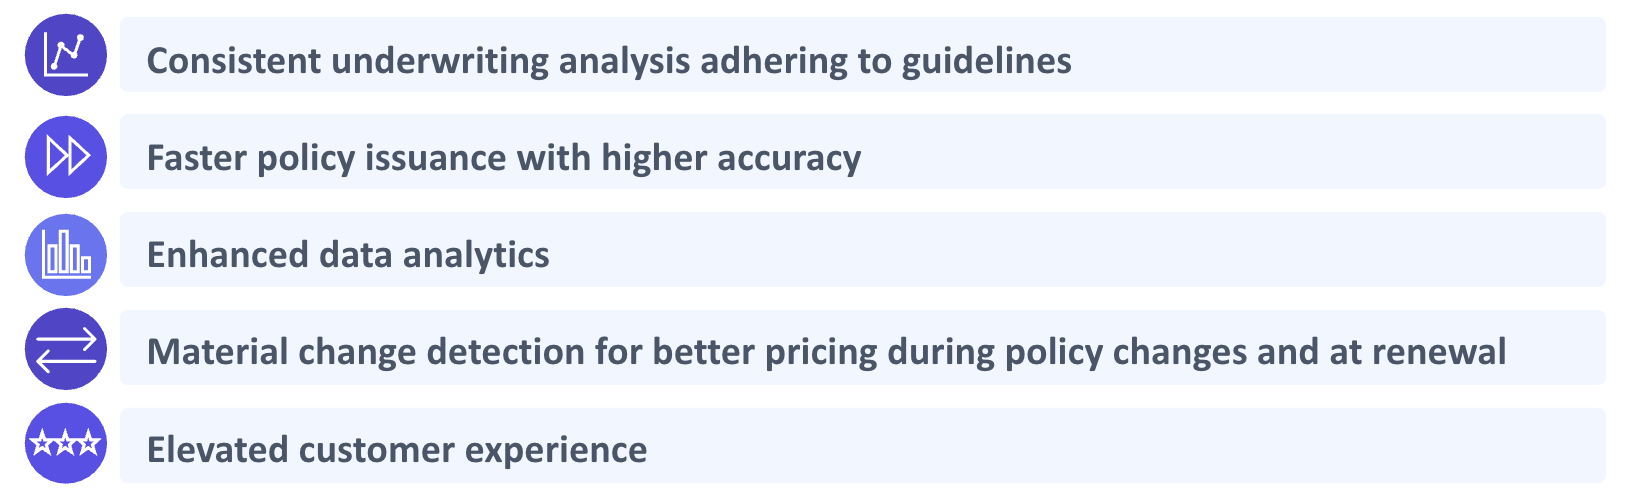Click the circular icon beside Elevated customer experience

pos(66,443)
